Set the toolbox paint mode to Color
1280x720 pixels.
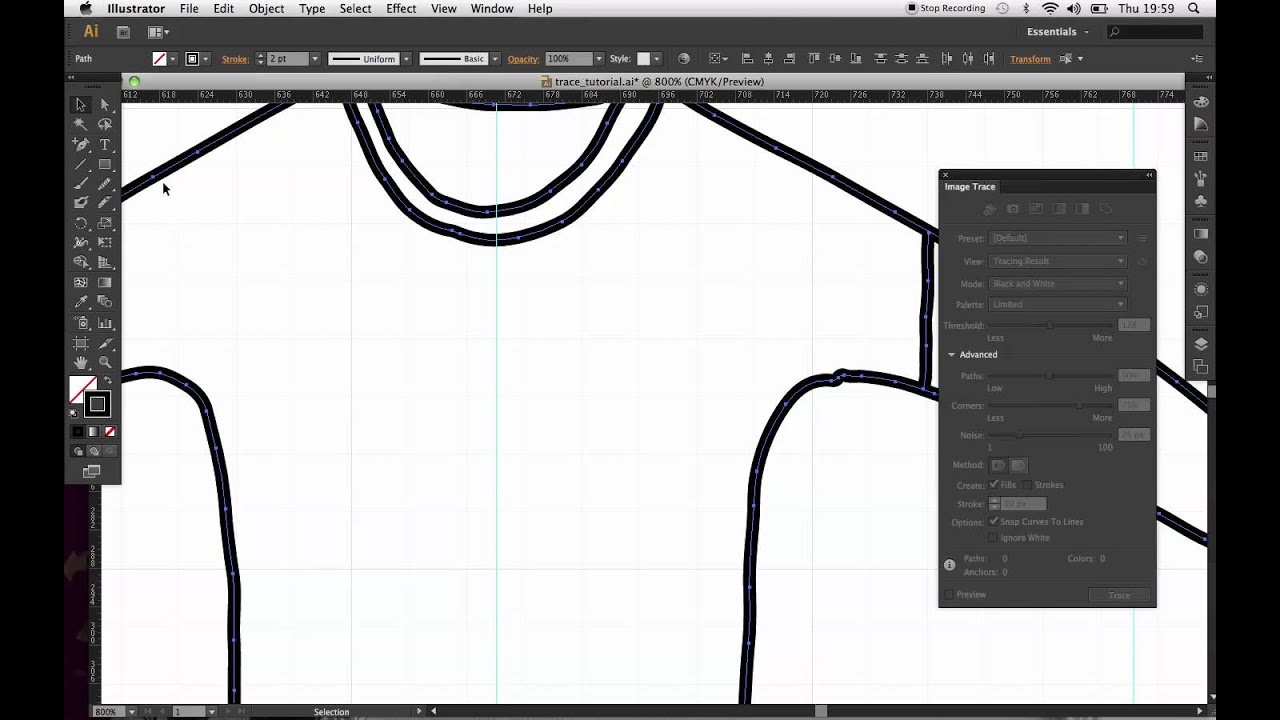coord(77,432)
